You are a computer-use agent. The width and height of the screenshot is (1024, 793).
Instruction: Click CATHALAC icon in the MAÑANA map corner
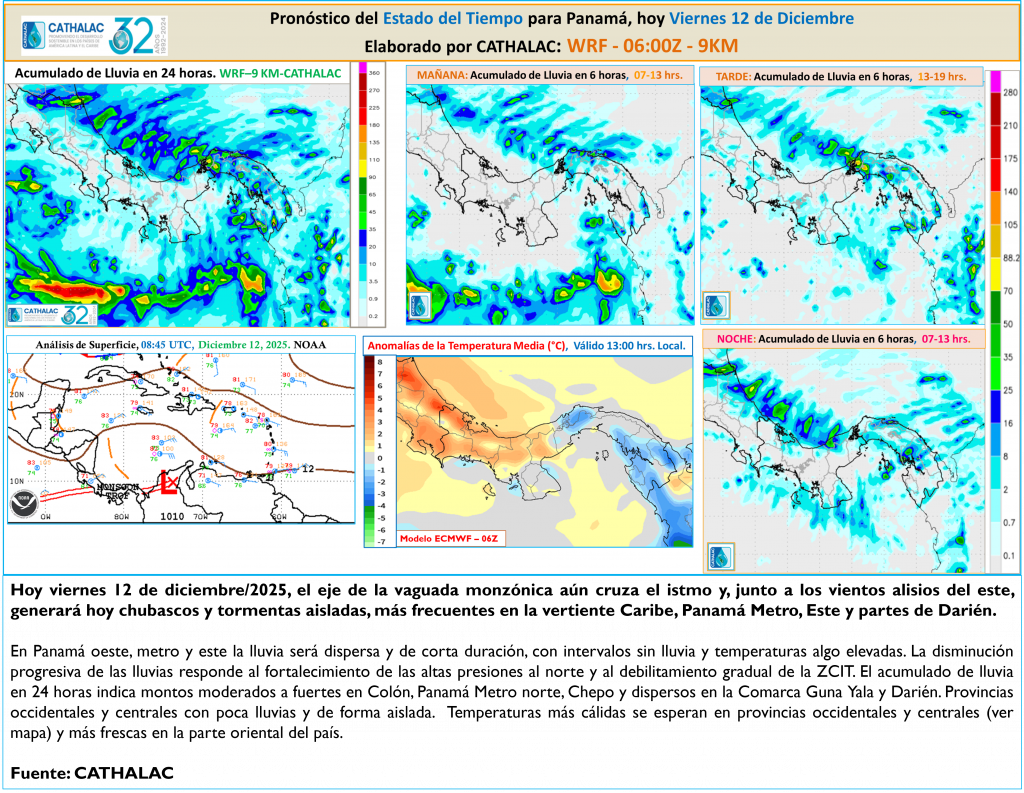tap(420, 306)
